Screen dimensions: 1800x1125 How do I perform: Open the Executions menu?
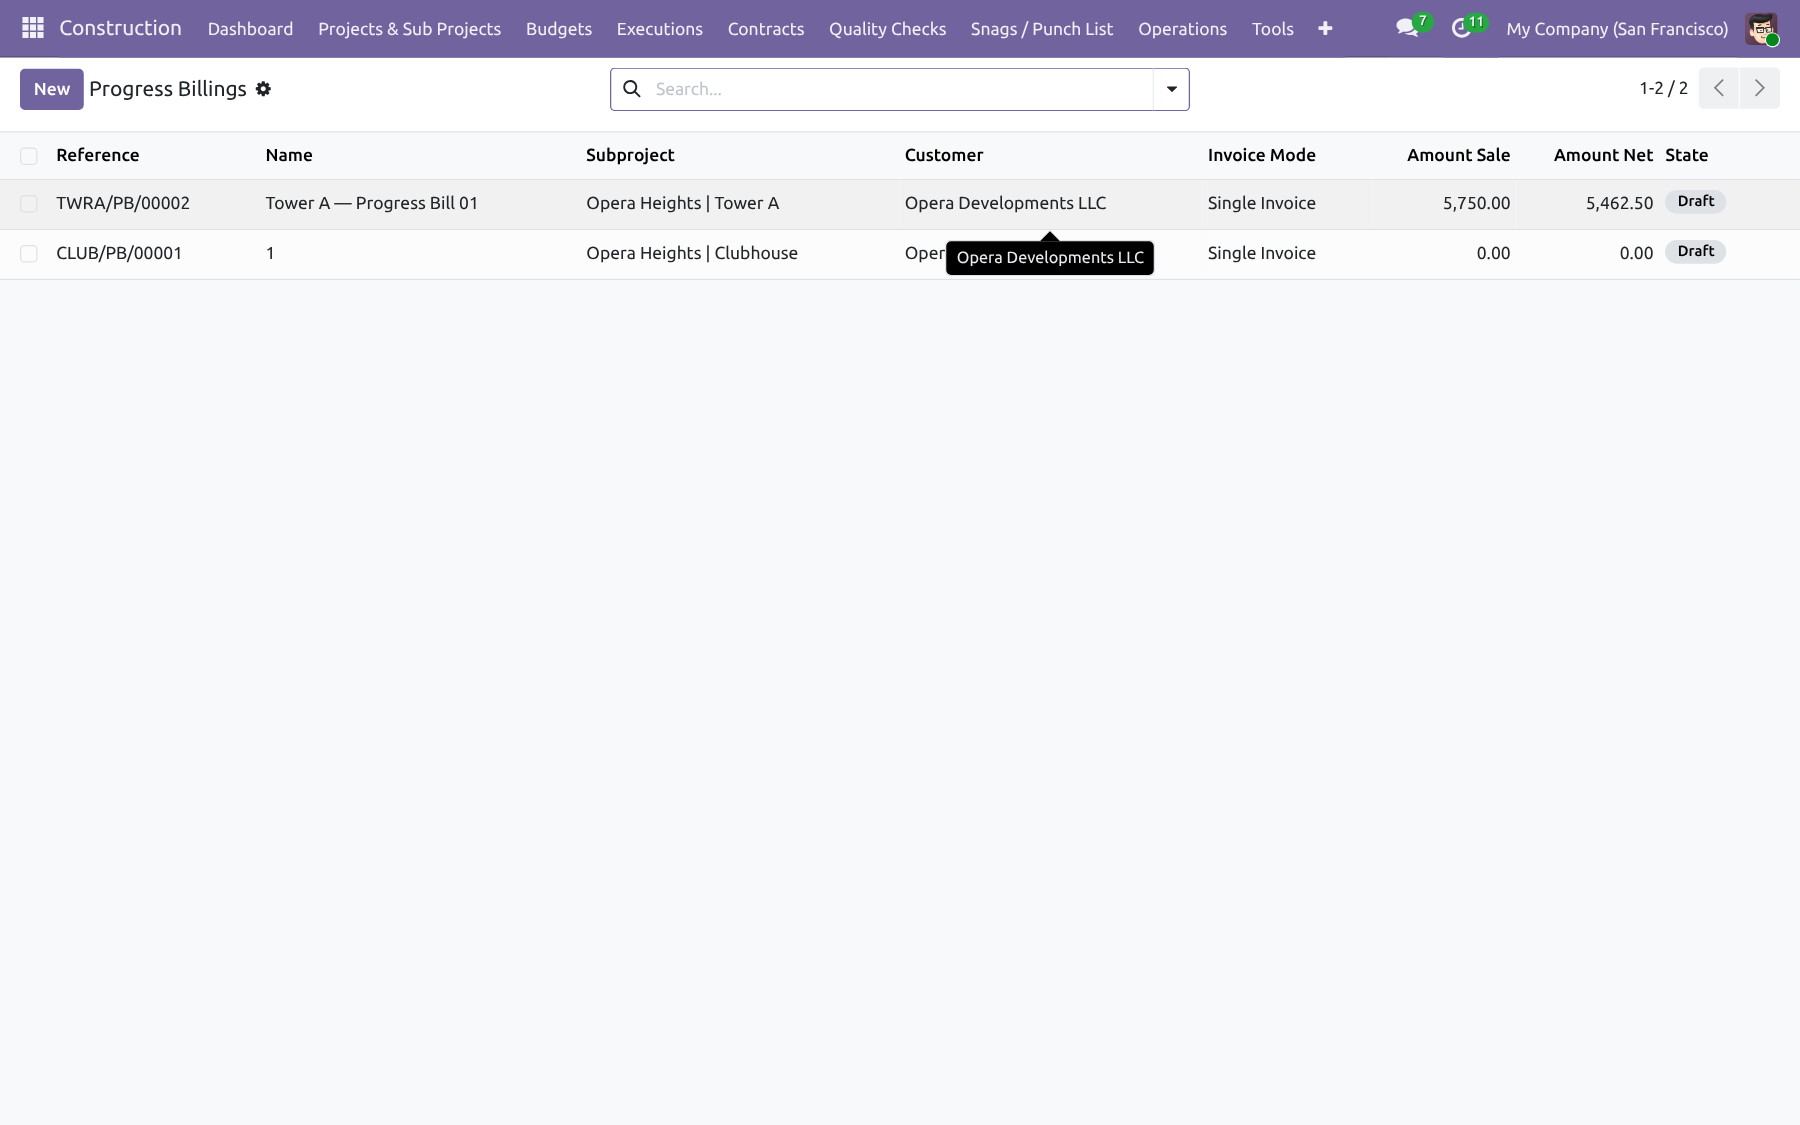pos(660,29)
